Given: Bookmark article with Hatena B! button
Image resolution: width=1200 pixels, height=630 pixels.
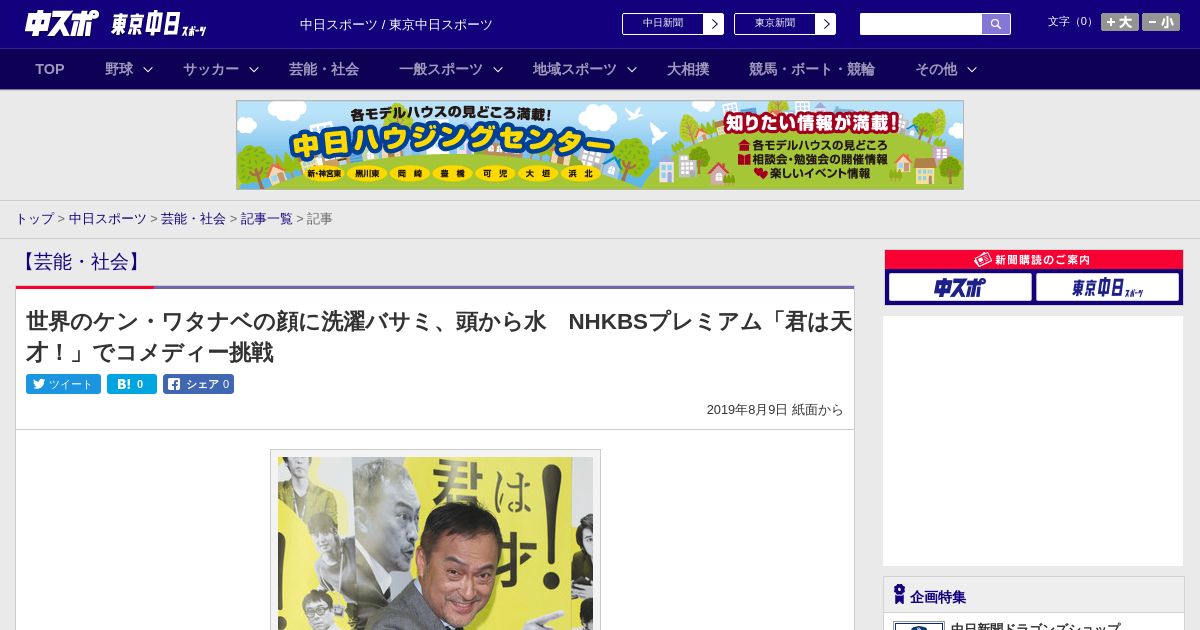Looking at the screenshot, I should click(132, 384).
